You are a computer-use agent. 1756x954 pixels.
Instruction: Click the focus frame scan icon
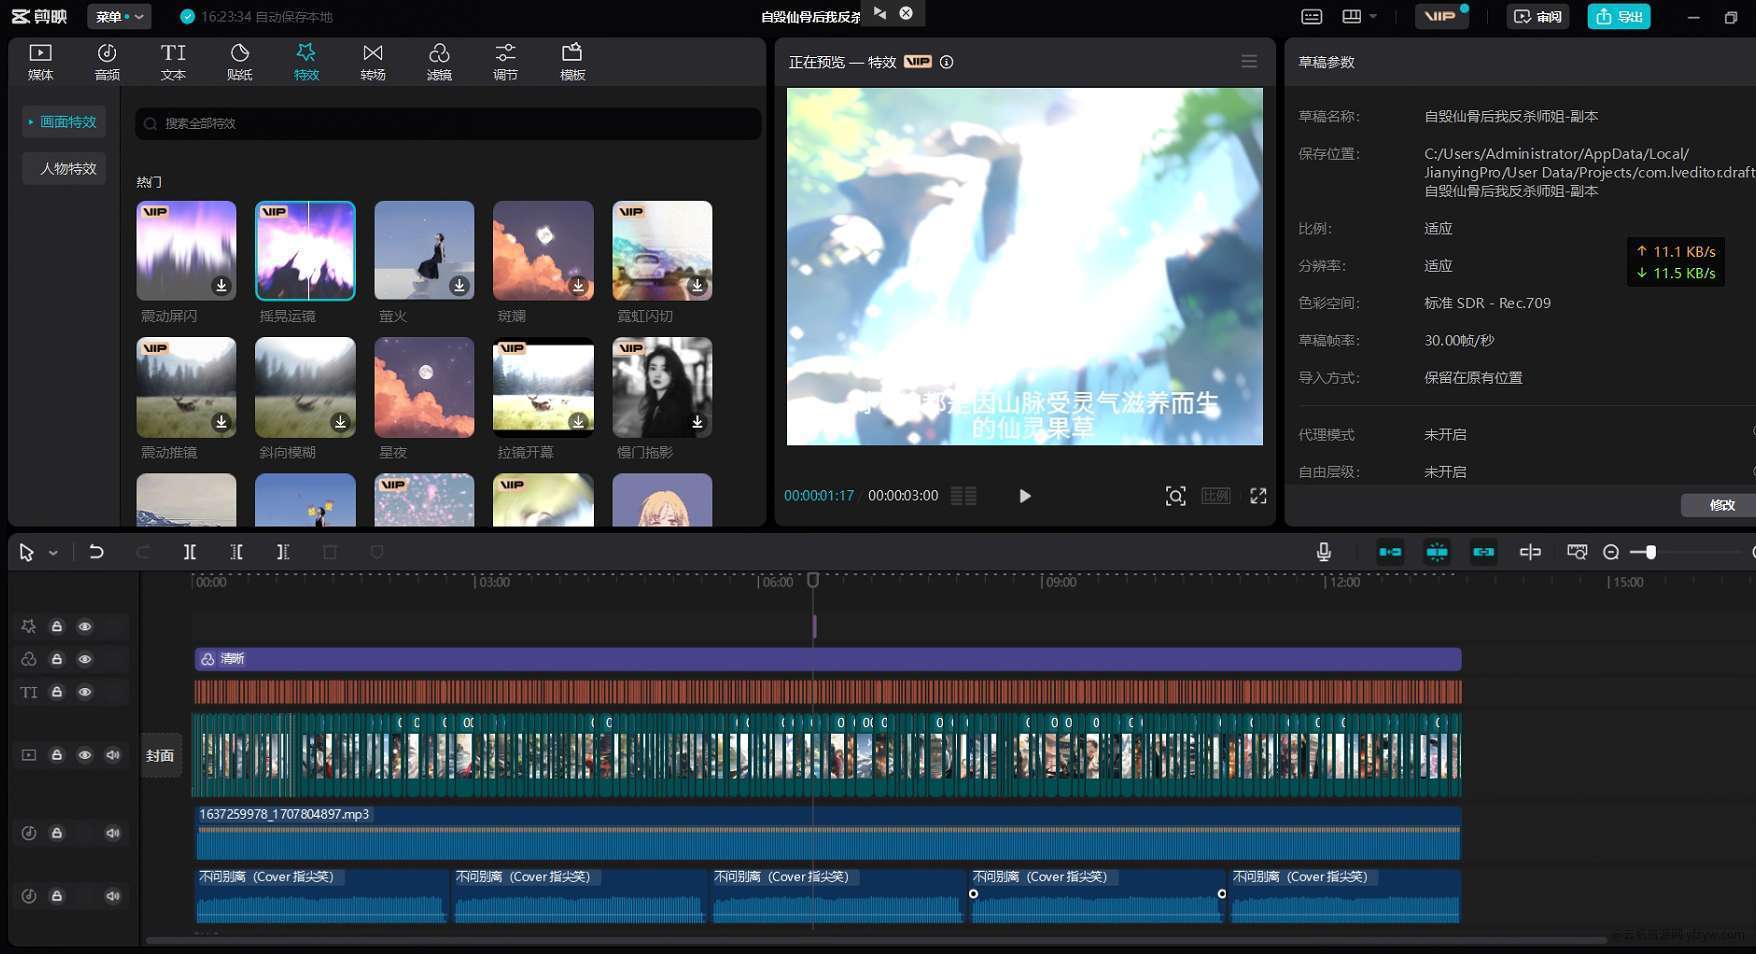click(x=1175, y=496)
